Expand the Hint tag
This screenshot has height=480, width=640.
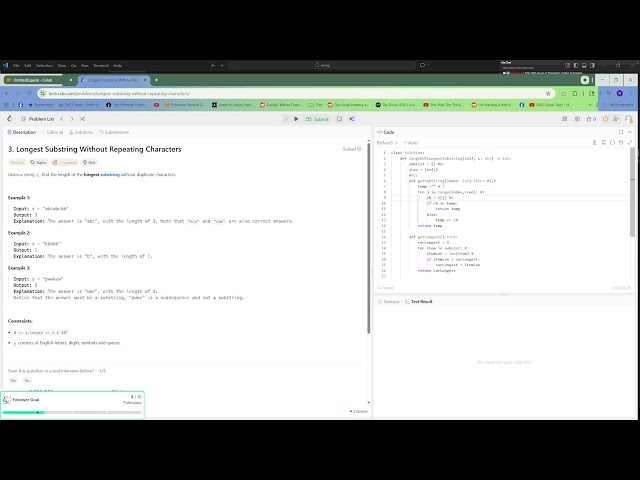point(89,162)
